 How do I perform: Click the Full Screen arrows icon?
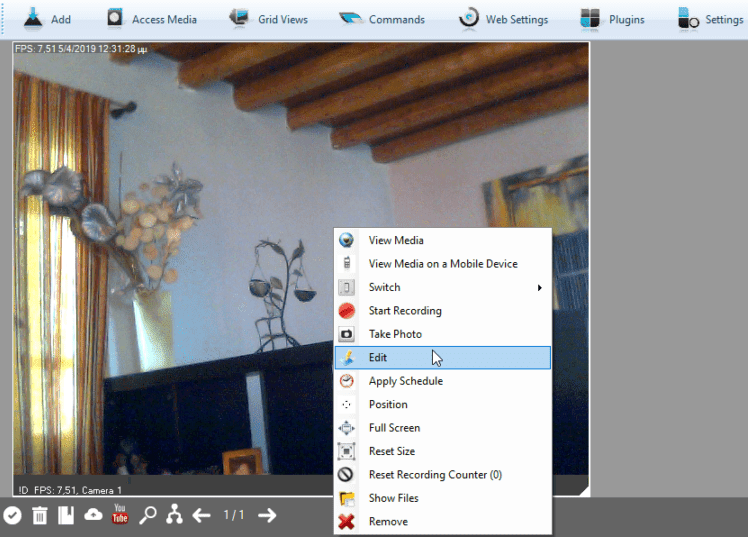click(346, 428)
